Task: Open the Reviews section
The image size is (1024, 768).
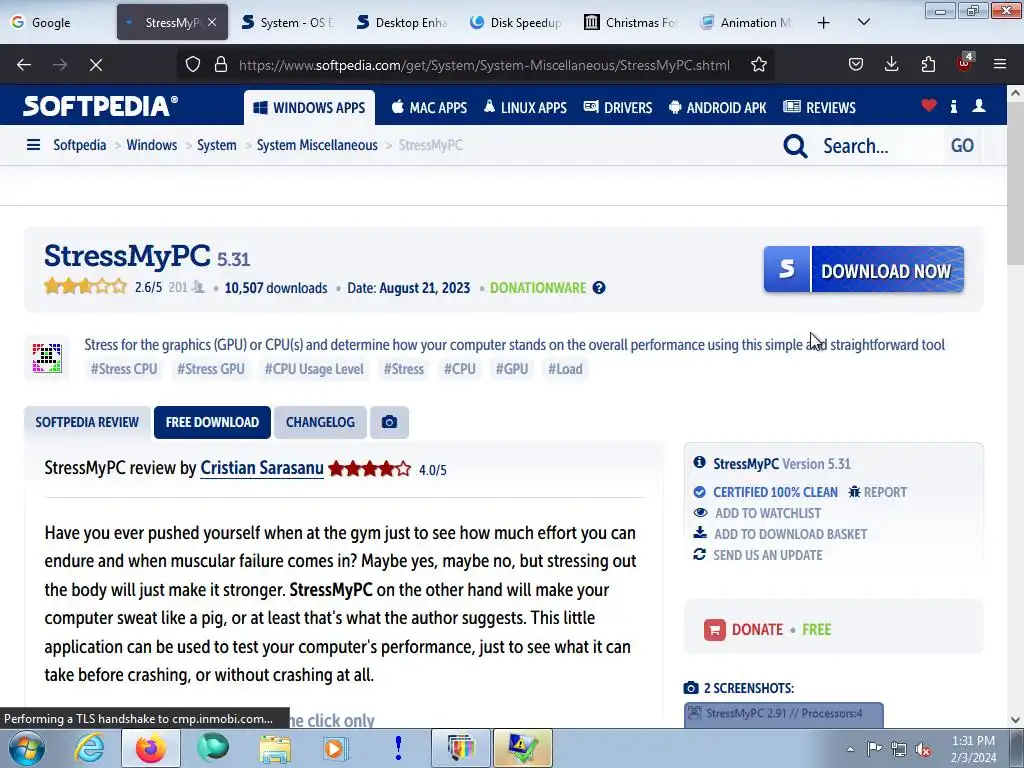Action: (x=820, y=108)
